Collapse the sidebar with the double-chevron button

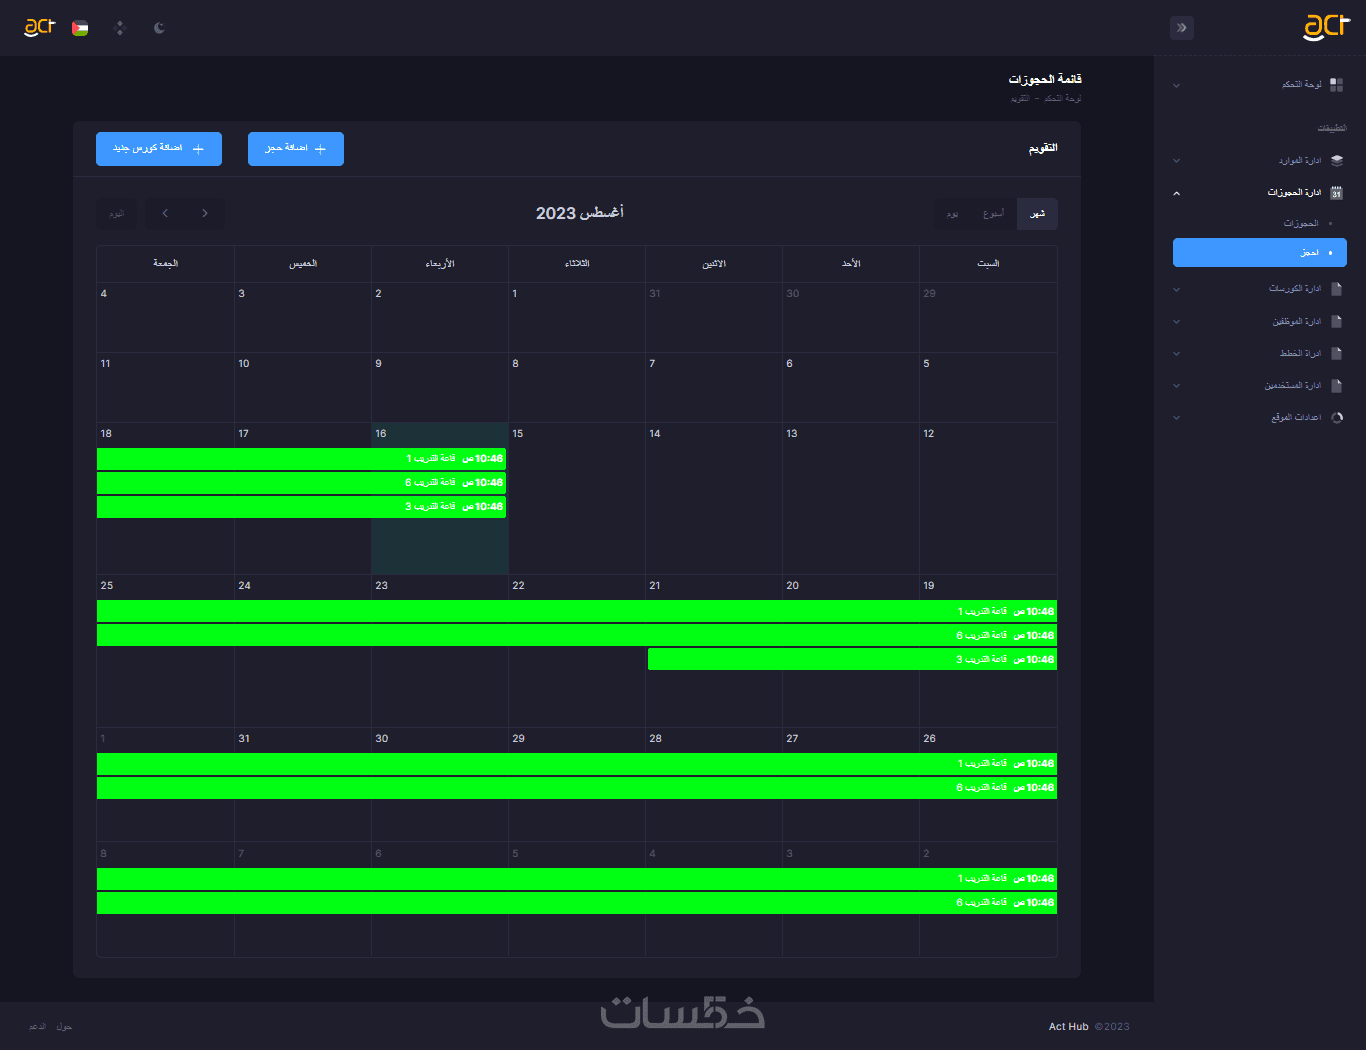pos(1182,28)
